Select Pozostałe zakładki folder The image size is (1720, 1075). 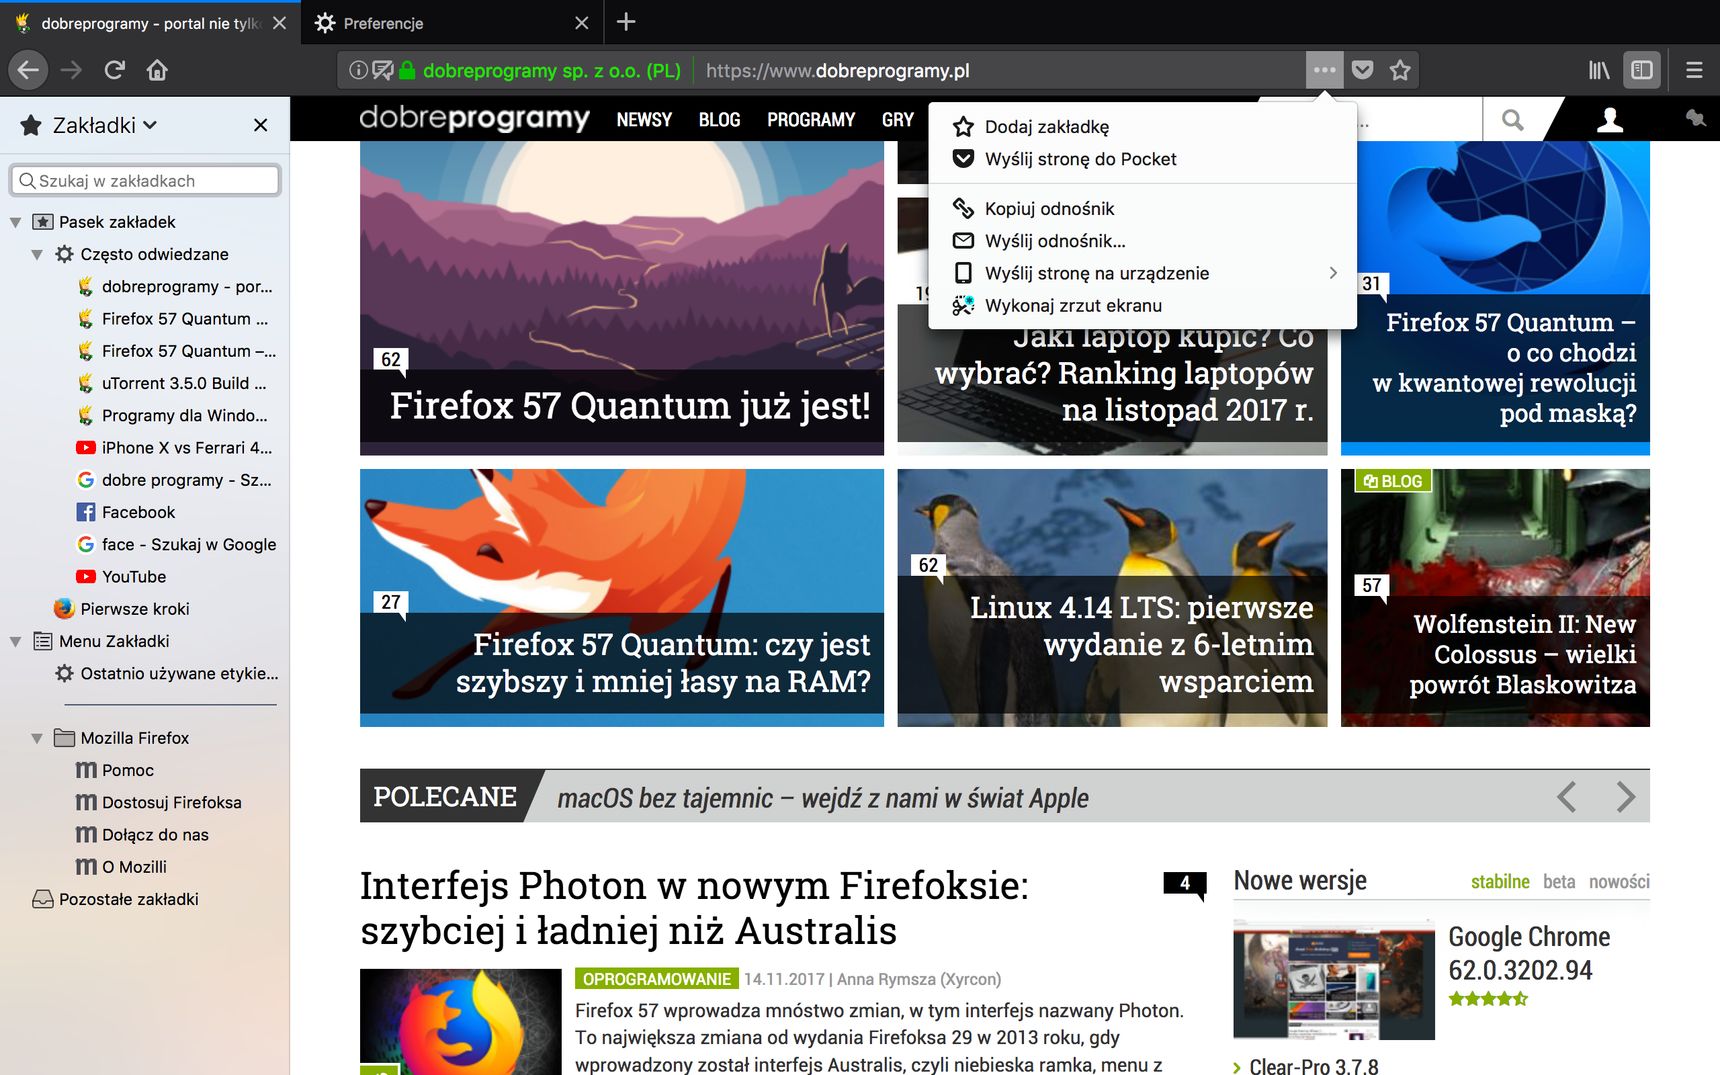point(116,899)
